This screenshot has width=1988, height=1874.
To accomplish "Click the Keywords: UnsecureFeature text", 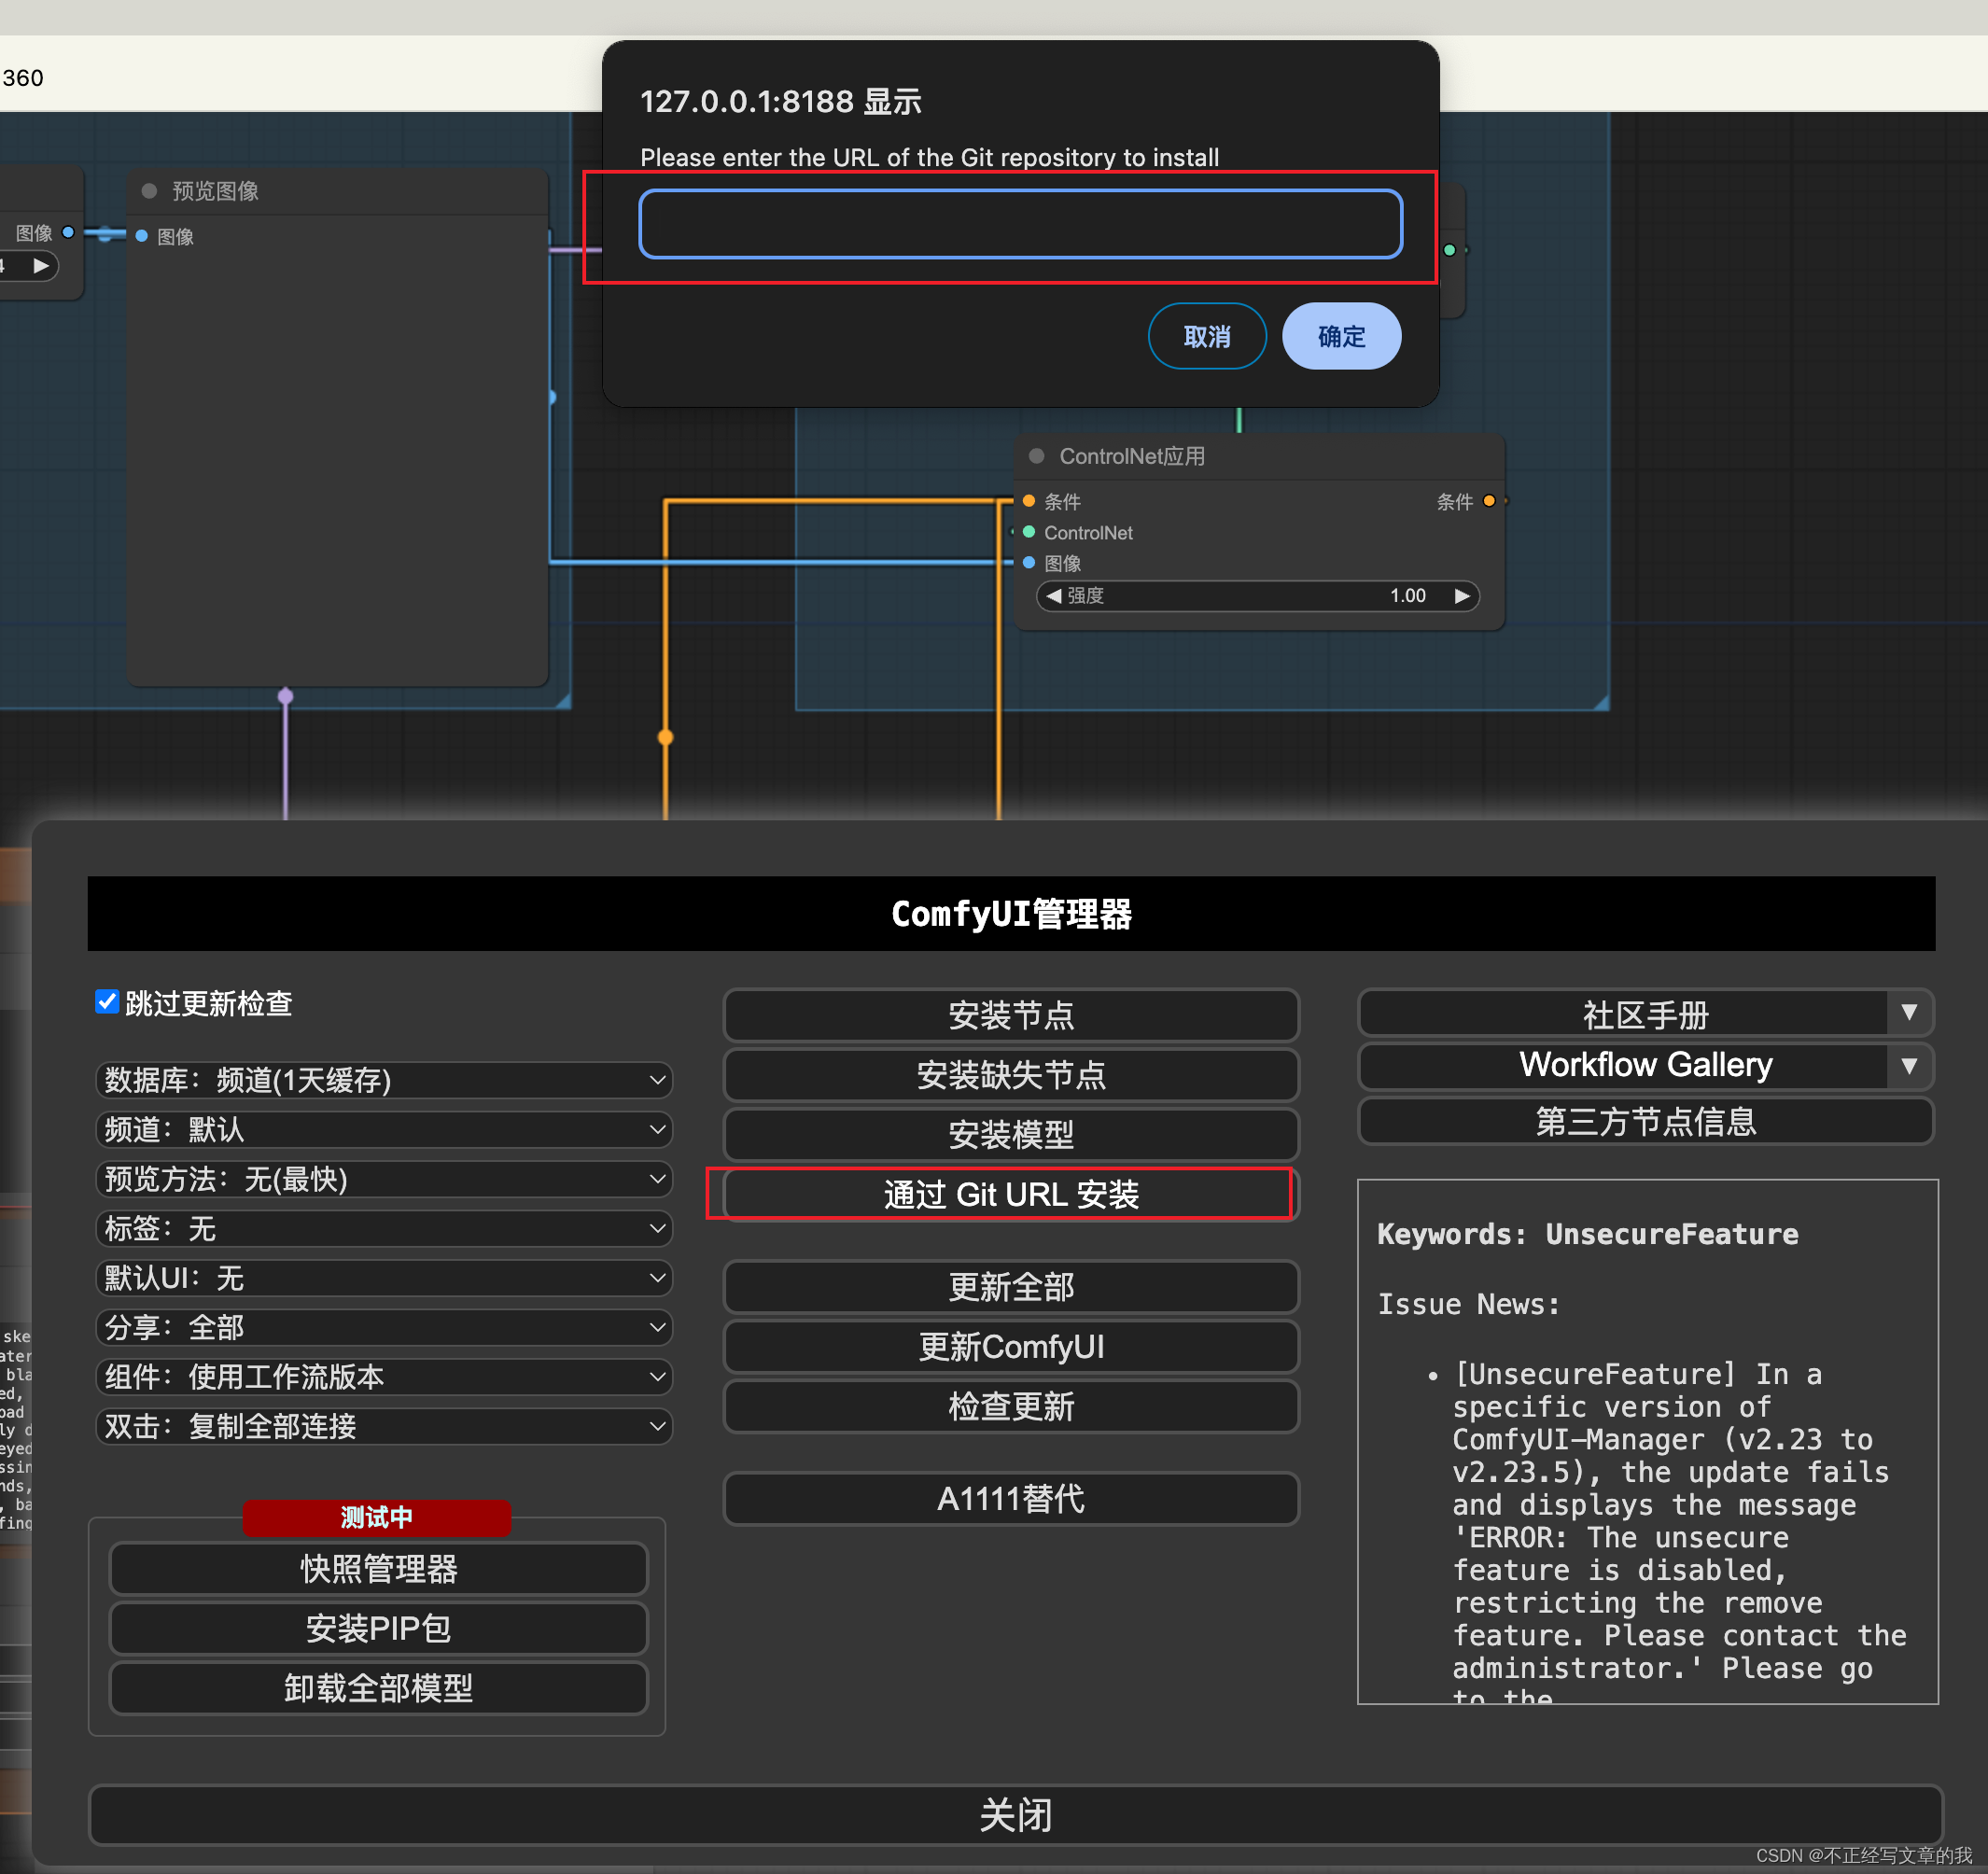I will coord(1587,1234).
